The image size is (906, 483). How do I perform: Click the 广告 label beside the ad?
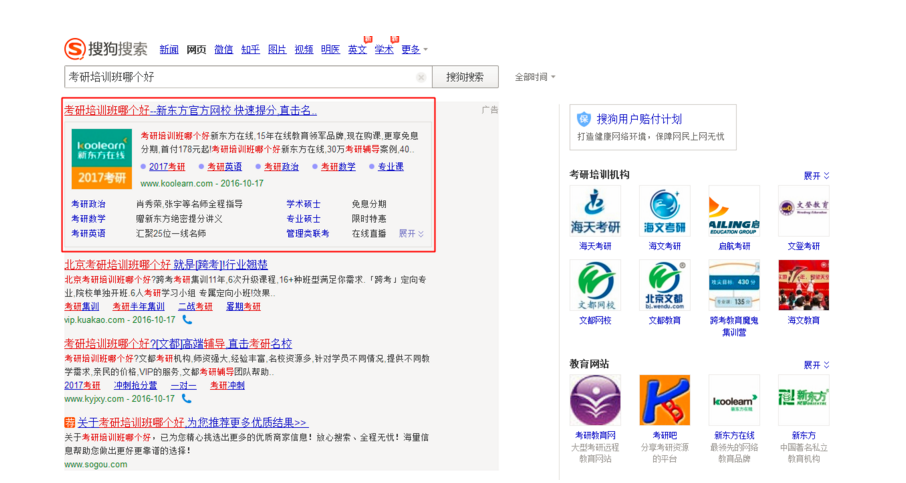pyautogui.click(x=489, y=110)
